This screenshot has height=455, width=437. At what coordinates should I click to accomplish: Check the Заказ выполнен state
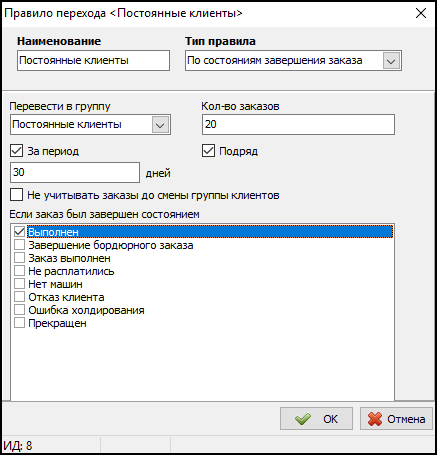point(19,258)
